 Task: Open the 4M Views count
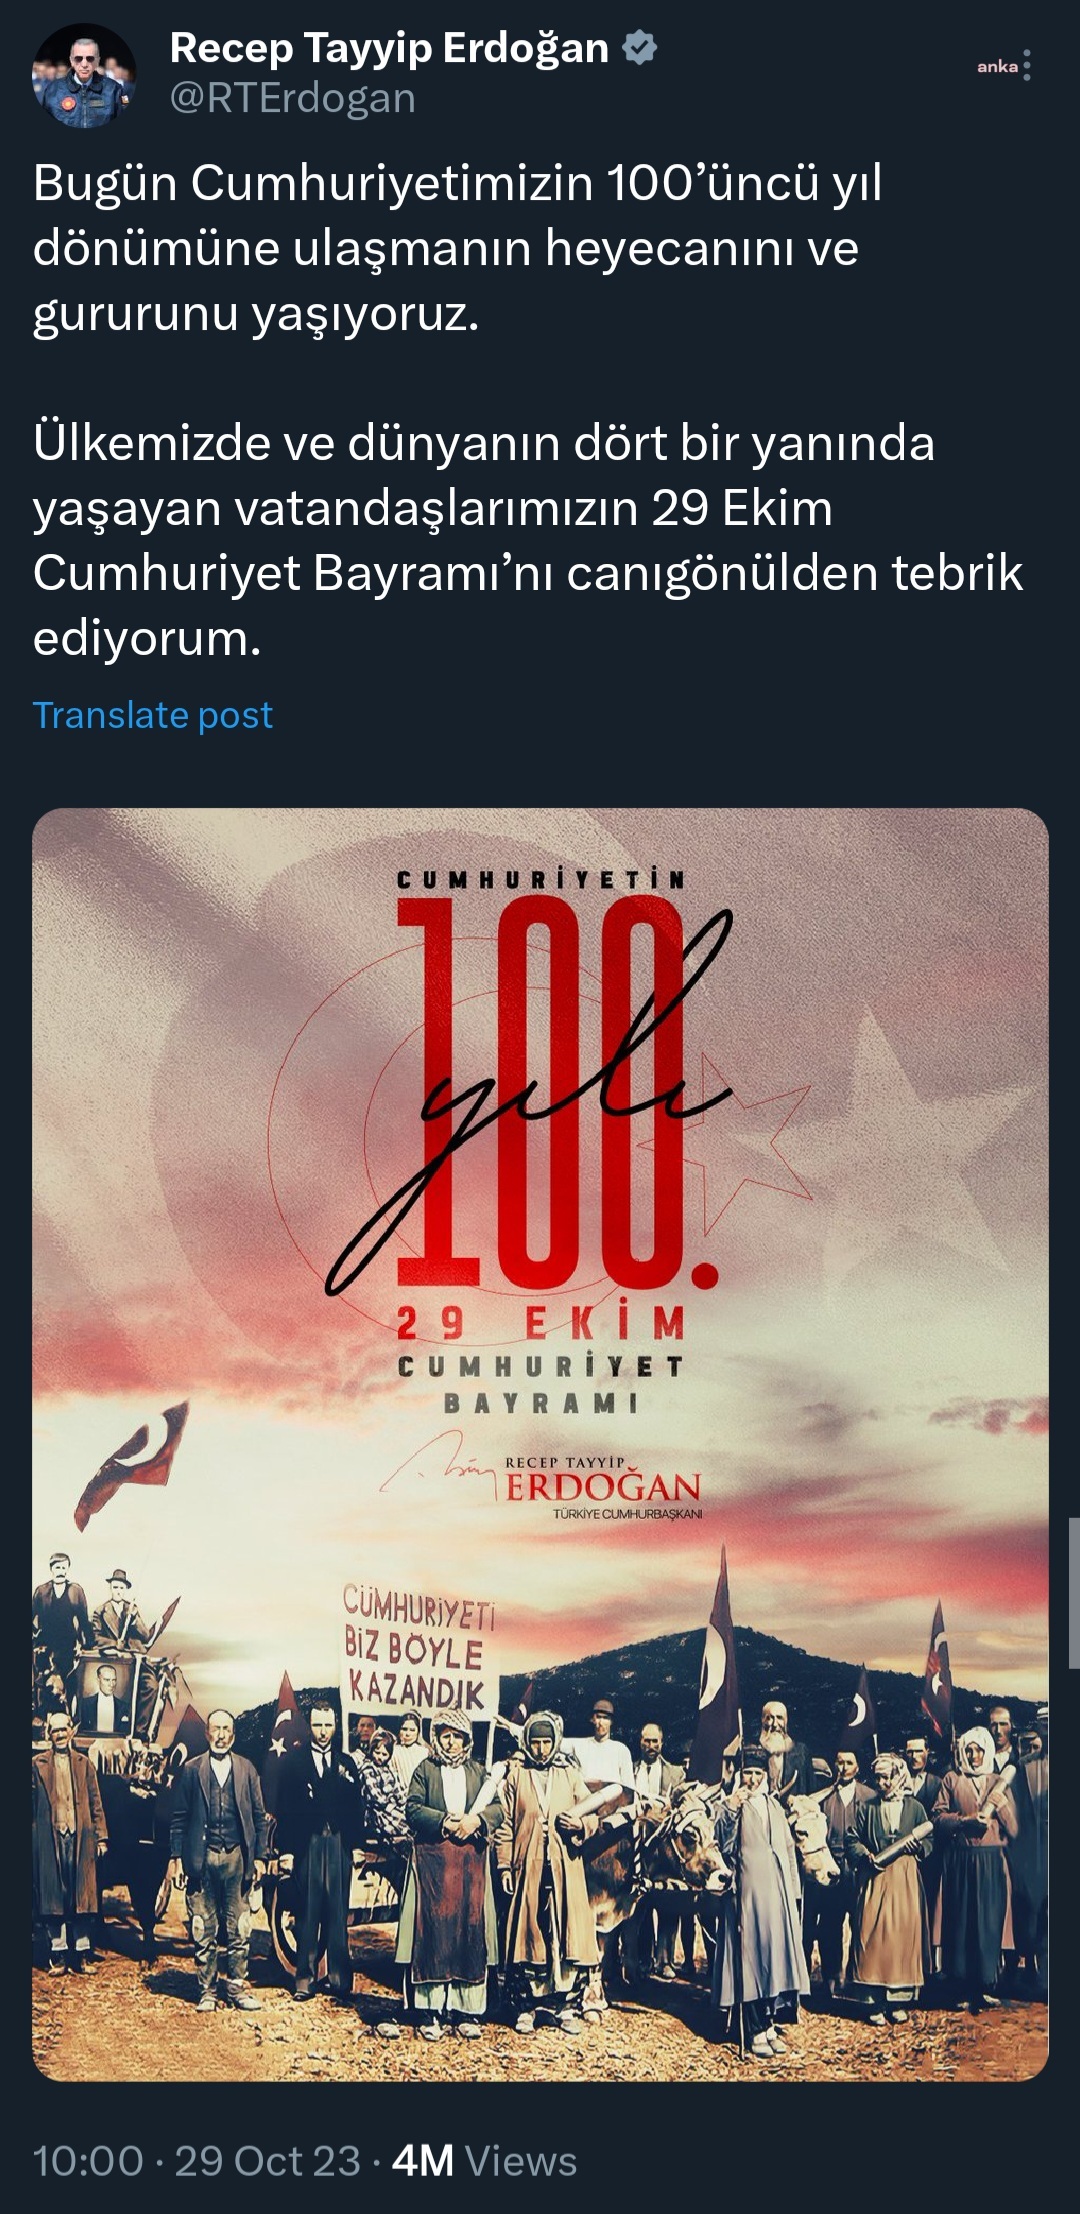[x=484, y=2162]
